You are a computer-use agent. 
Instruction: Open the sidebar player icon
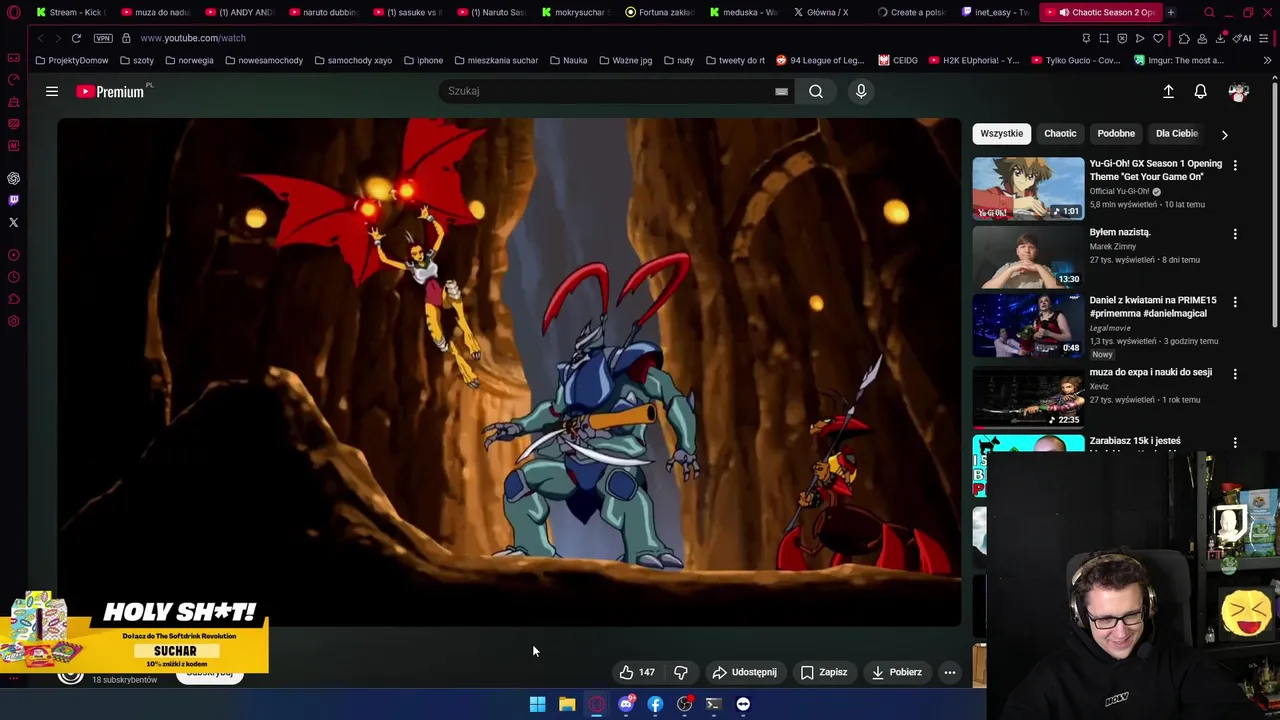click(14, 255)
